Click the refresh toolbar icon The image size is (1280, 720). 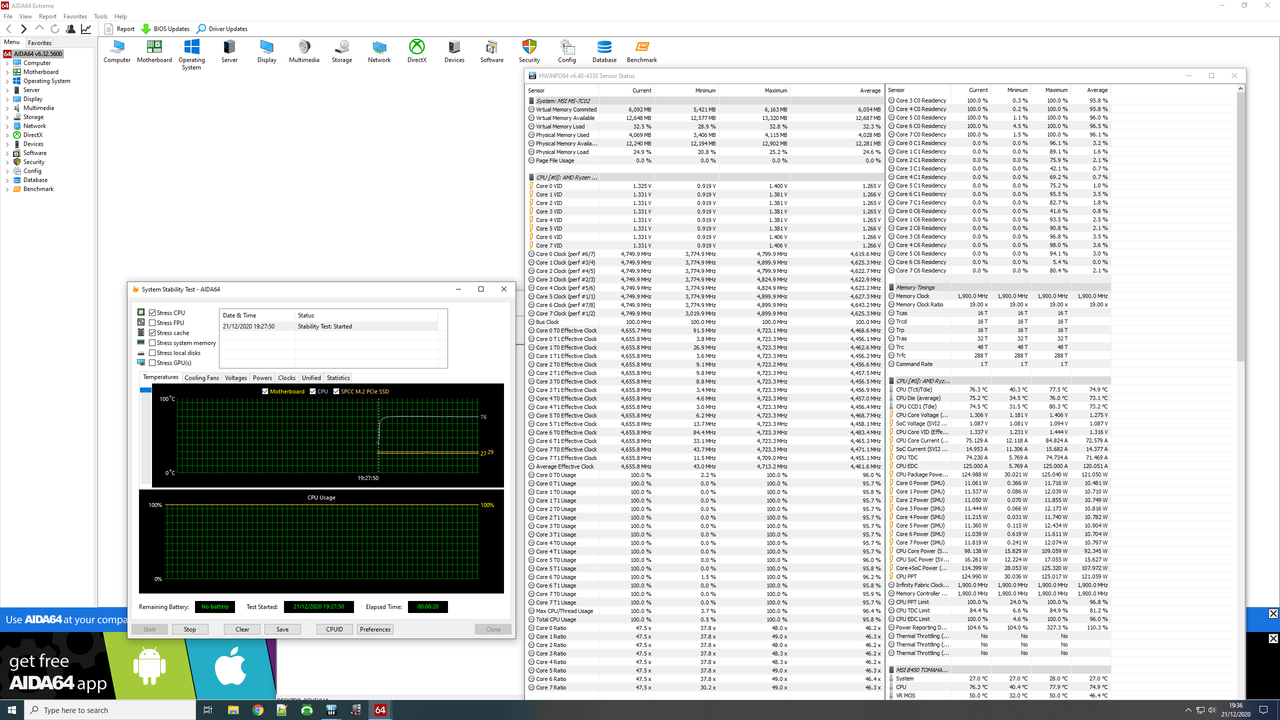56,29
